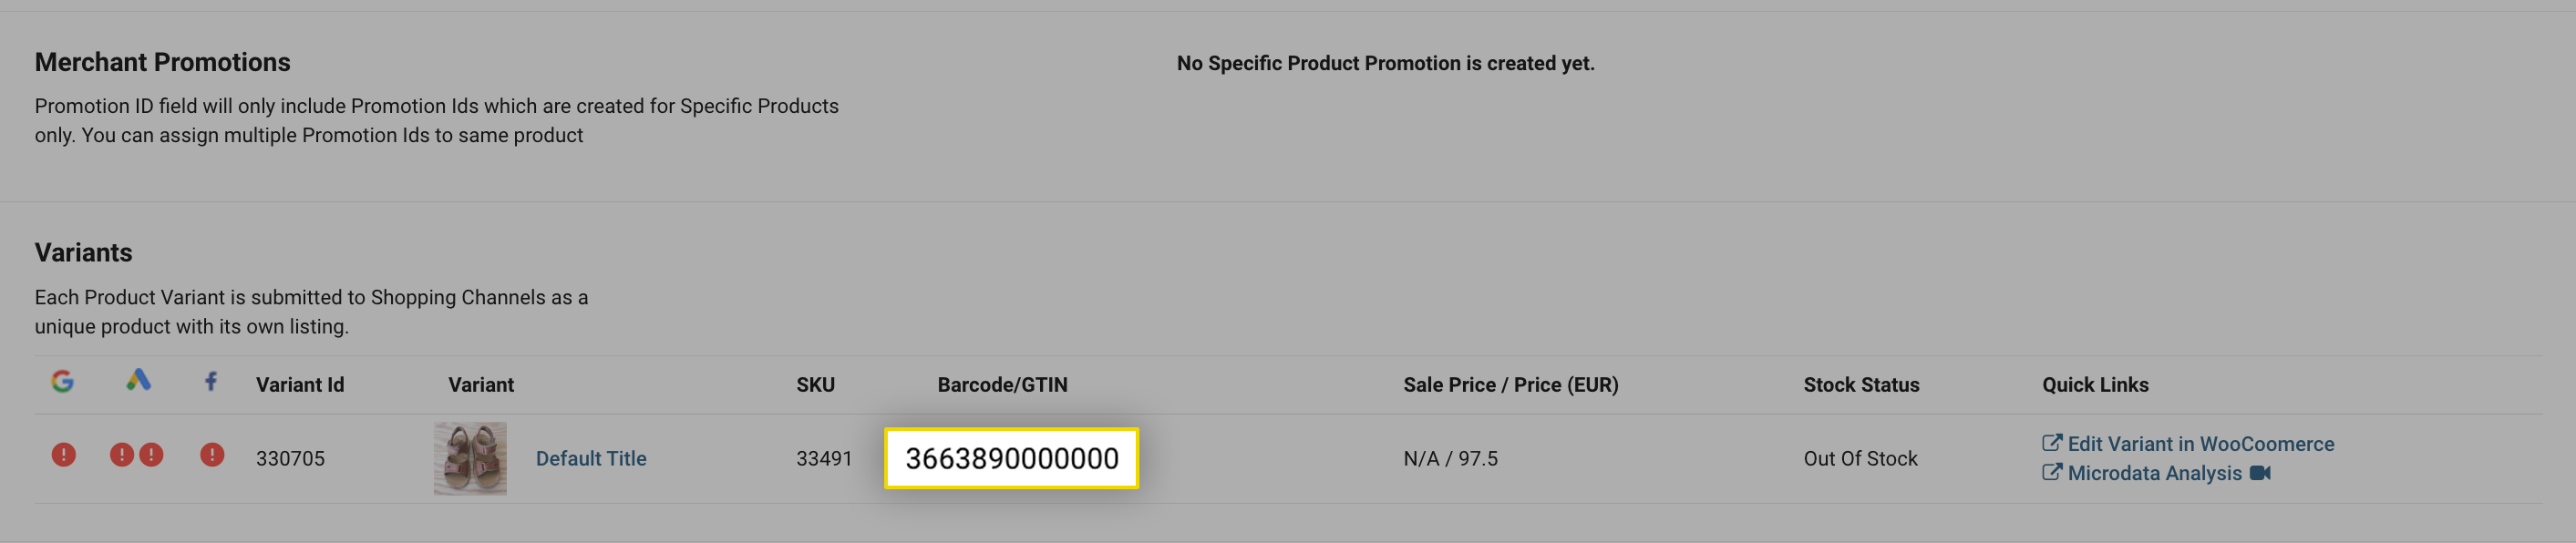Click the Barcode/GTIN column header

(1002, 385)
